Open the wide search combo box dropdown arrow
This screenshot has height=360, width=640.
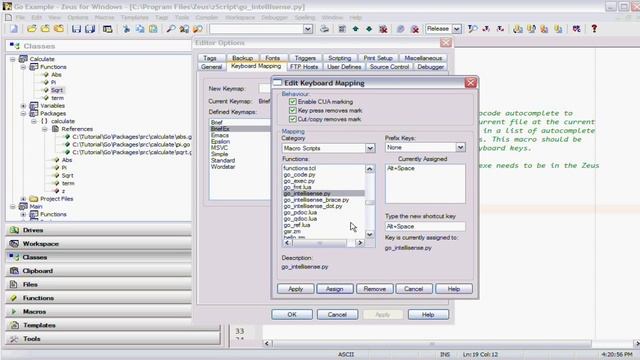[x=308, y=29]
